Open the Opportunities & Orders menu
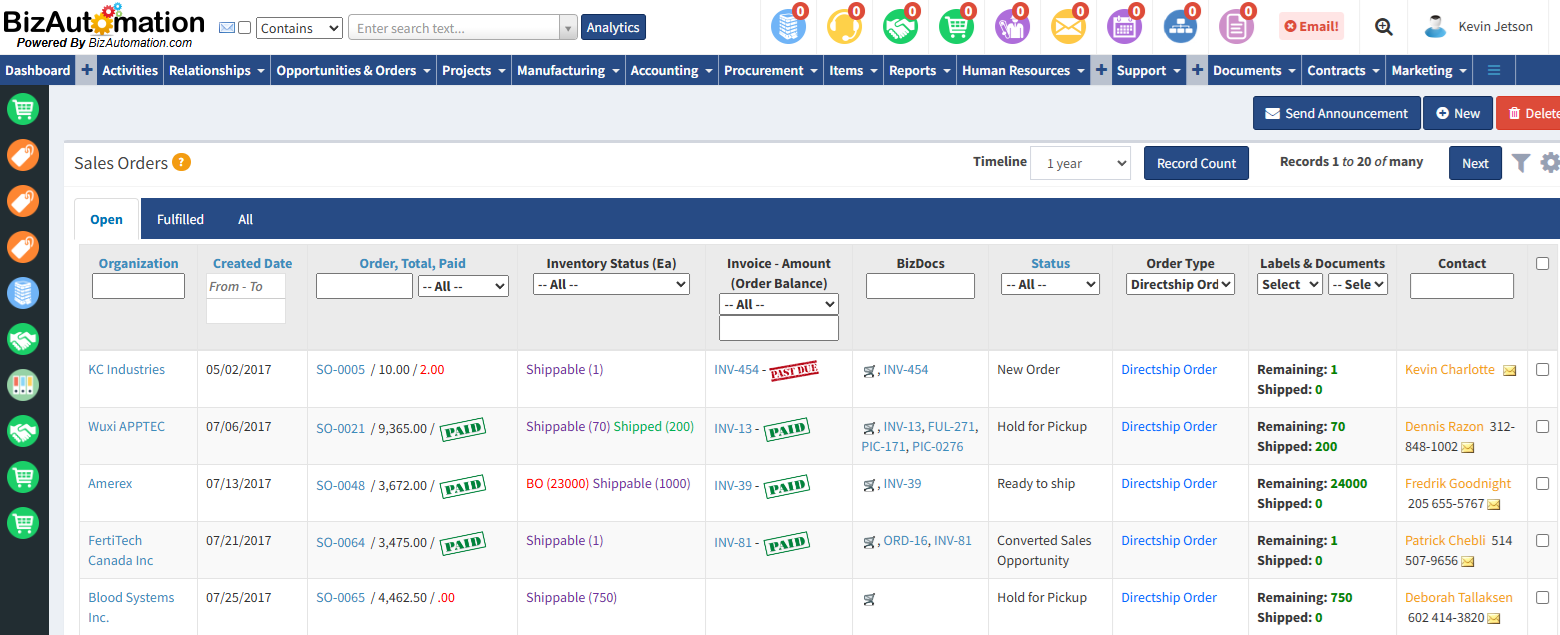The height and width of the screenshot is (635, 1560). pyautogui.click(x=354, y=70)
